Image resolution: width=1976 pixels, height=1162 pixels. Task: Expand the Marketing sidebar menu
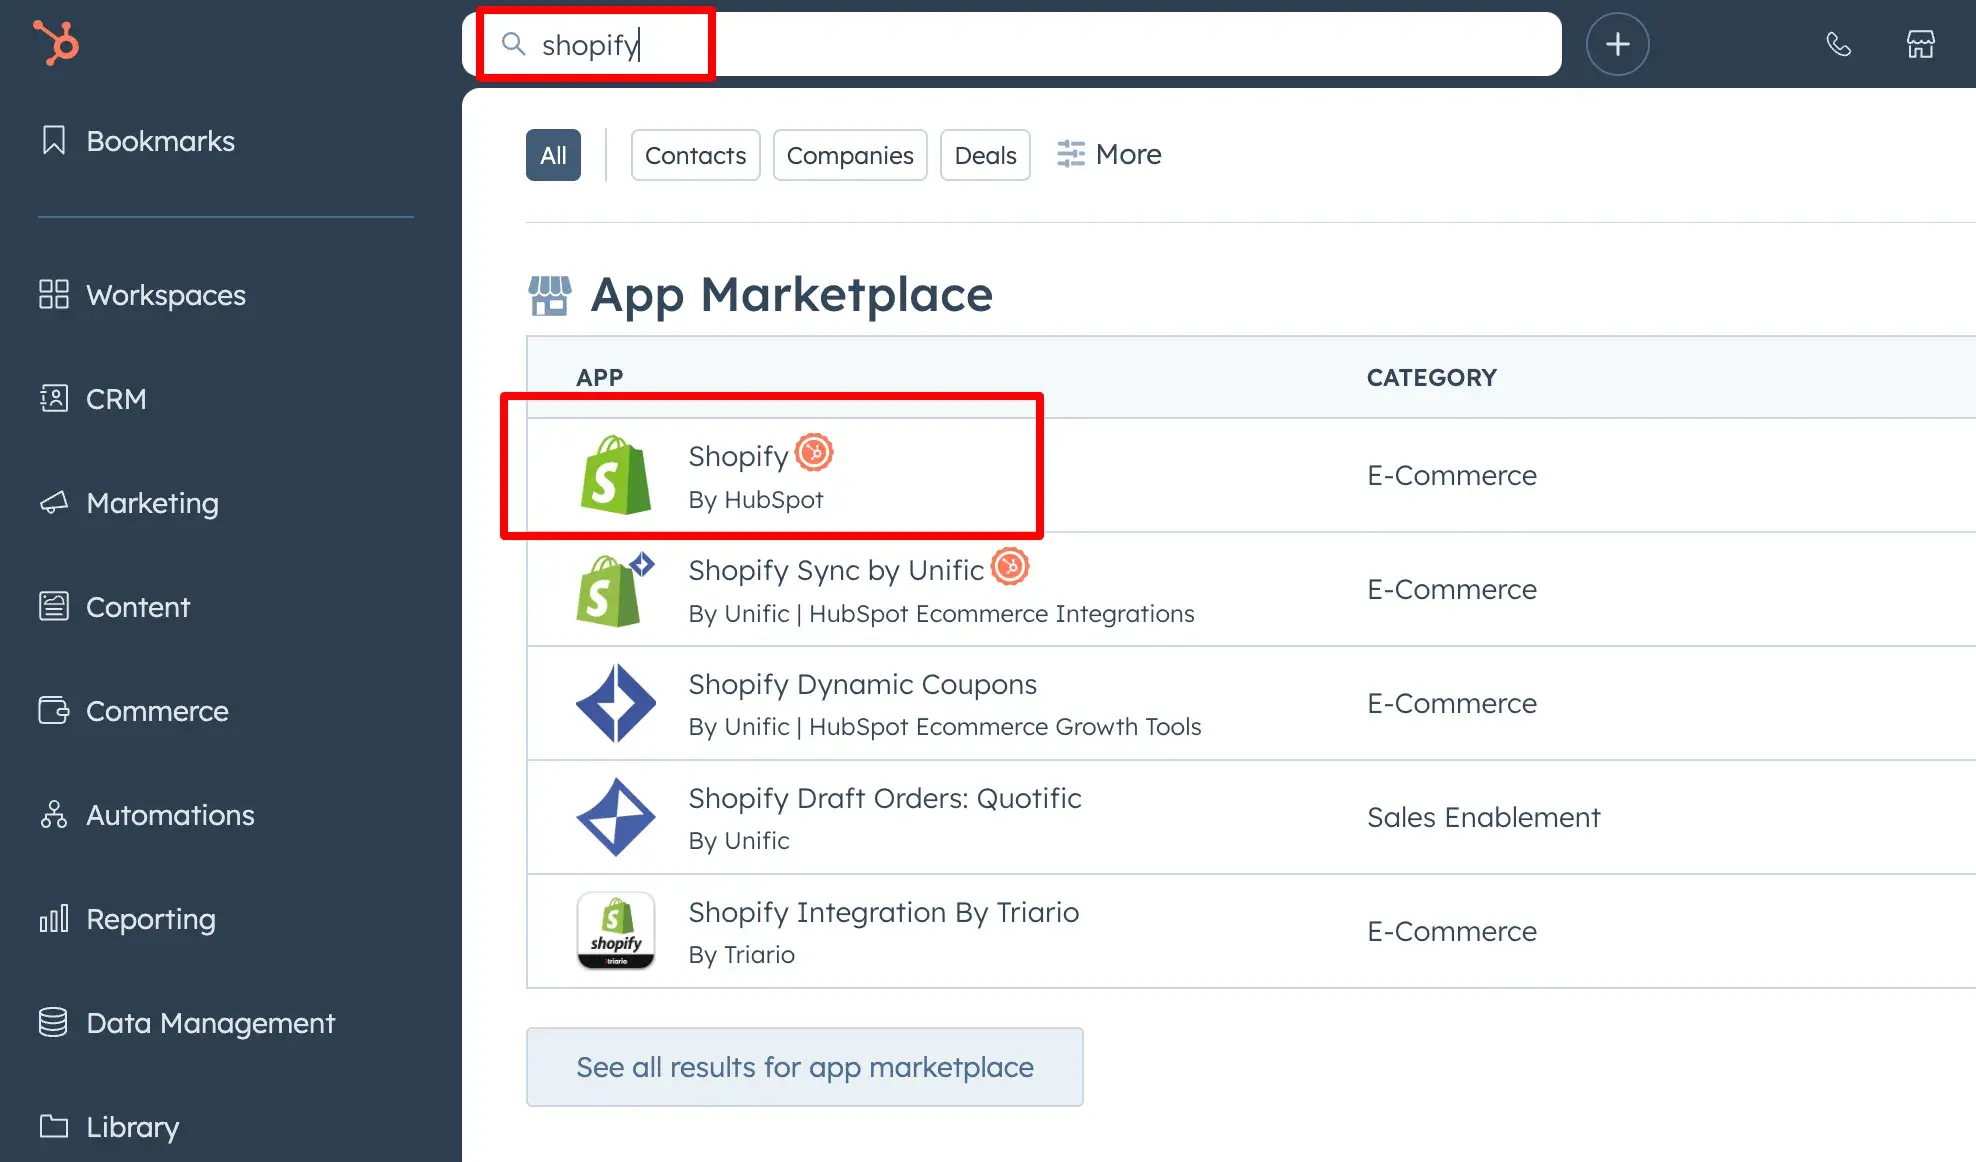tap(152, 503)
